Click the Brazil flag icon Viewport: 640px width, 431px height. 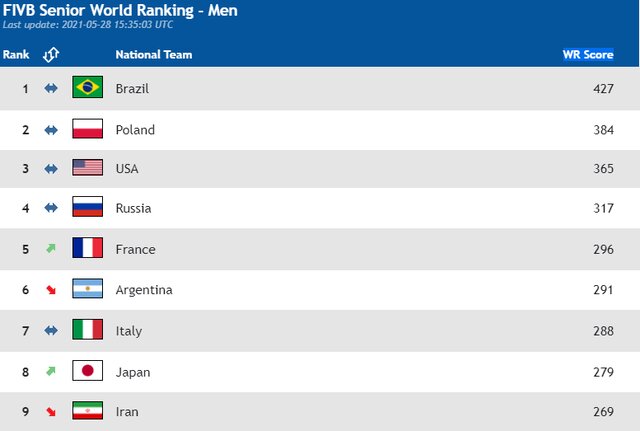point(88,89)
